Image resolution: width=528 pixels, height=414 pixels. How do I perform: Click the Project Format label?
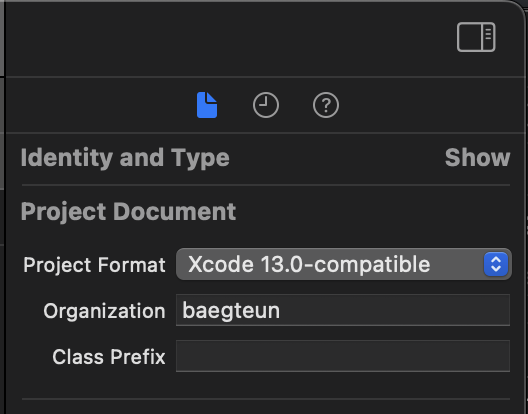coord(94,265)
